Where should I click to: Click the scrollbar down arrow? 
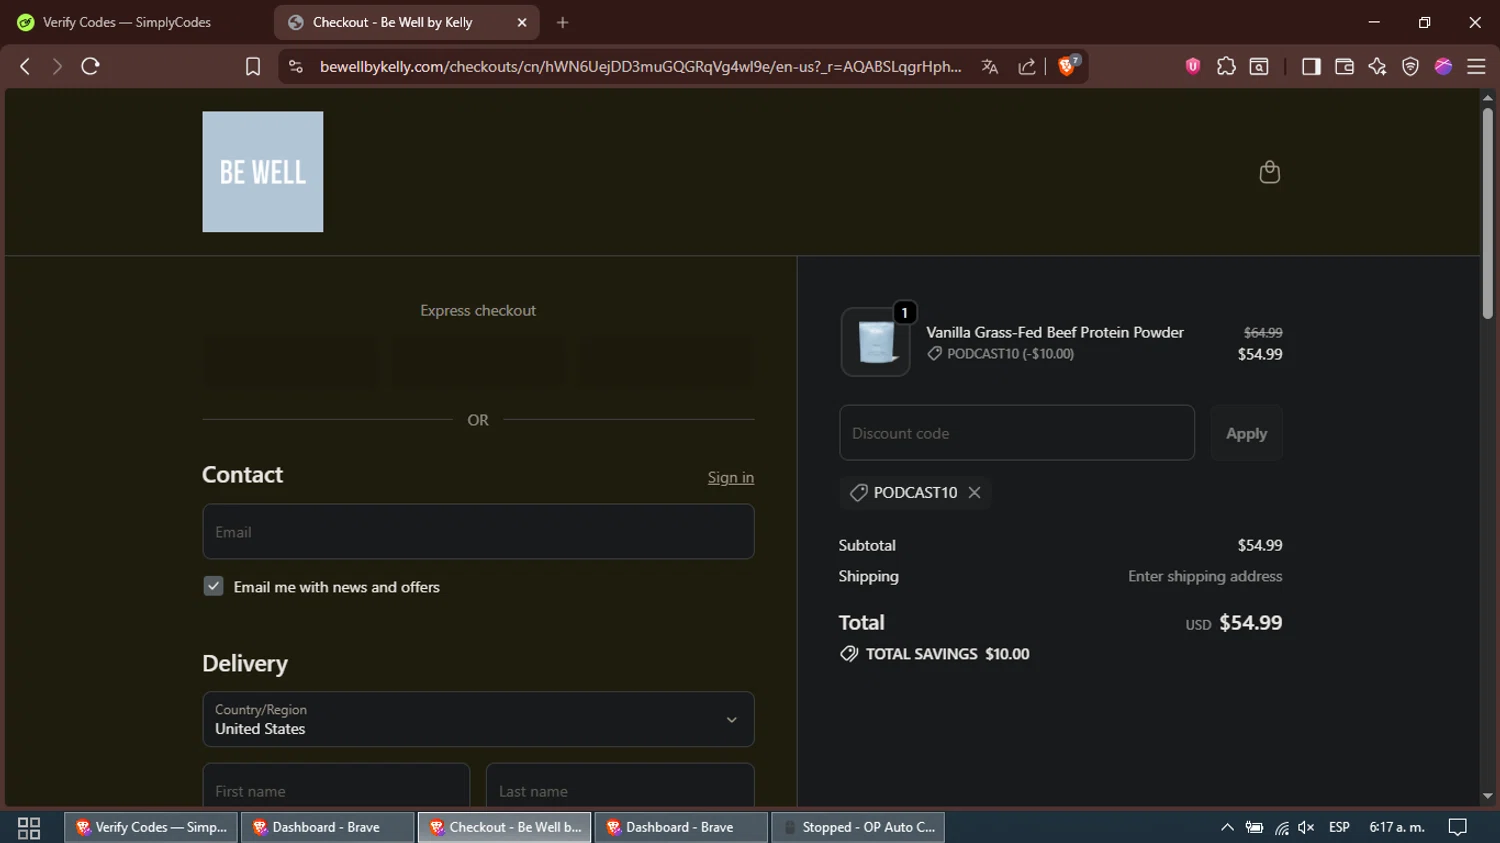[1487, 796]
